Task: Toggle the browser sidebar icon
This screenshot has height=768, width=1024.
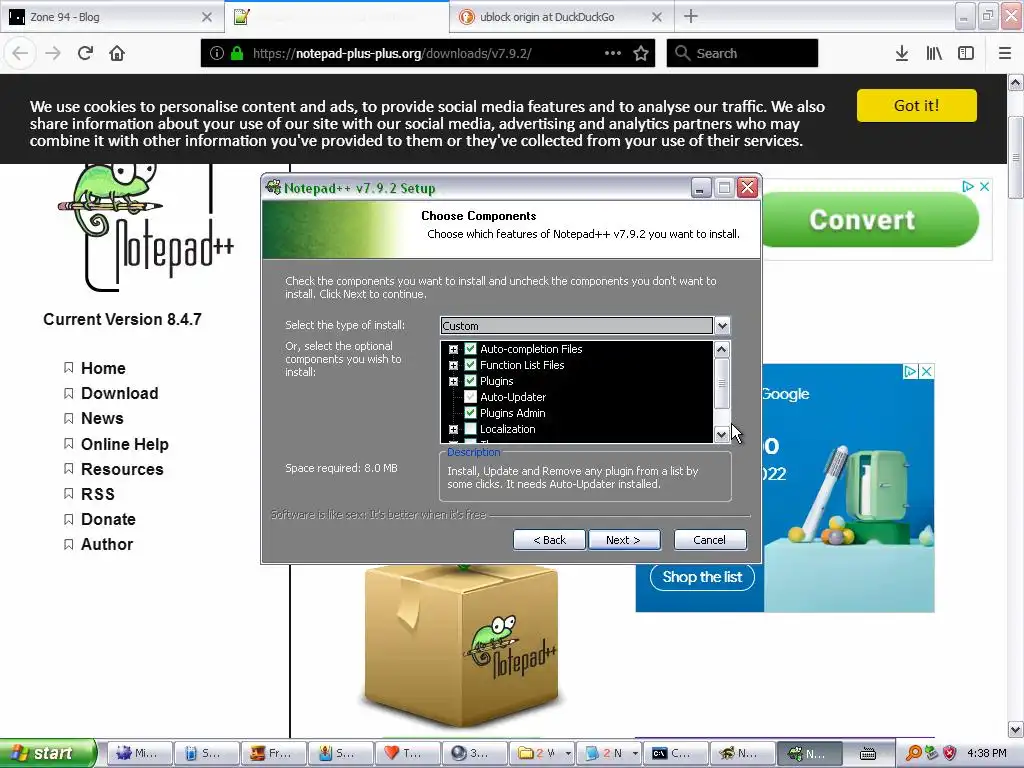Action: (x=966, y=54)
